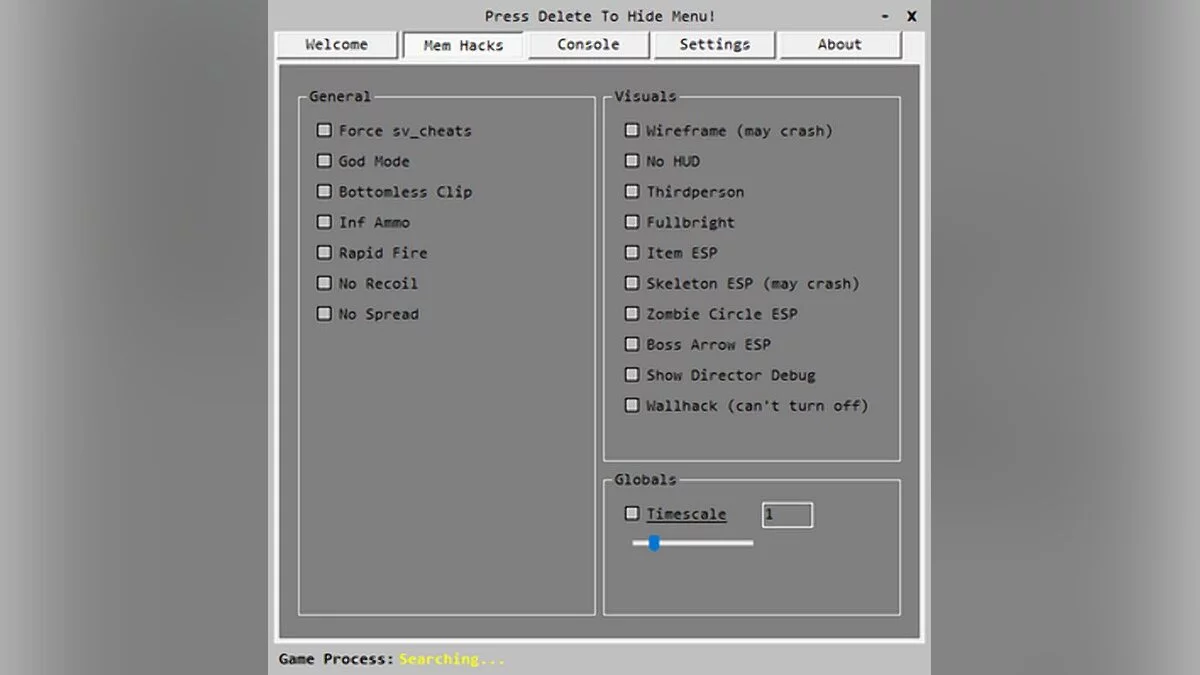Image resolution: width=1200 pixels, height=675 pixels.
Task: Toggle Wireframe (may crash) checkbox
Action: pos(632,130)
